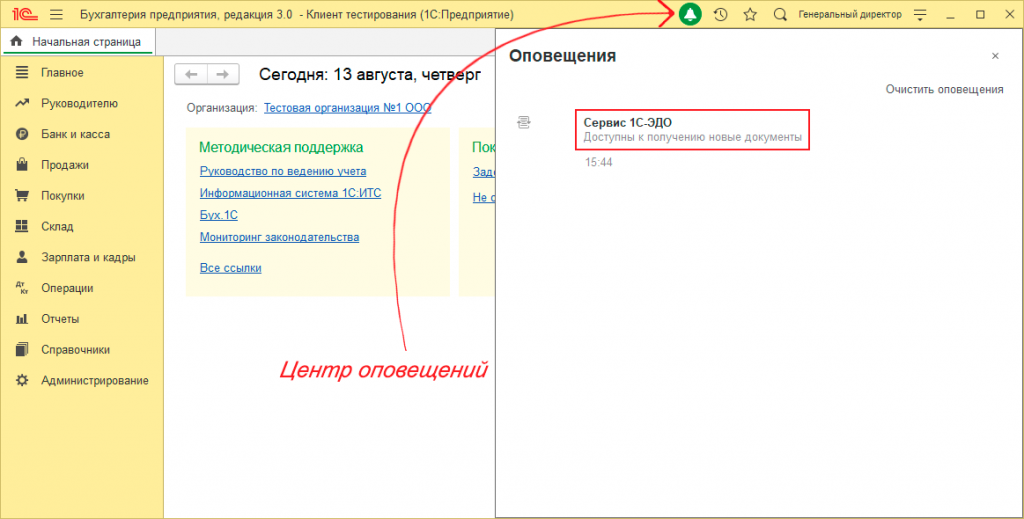Click the notification time 15:44
The height and width of the screenshot is (519, 1024).
pos(598,163)
